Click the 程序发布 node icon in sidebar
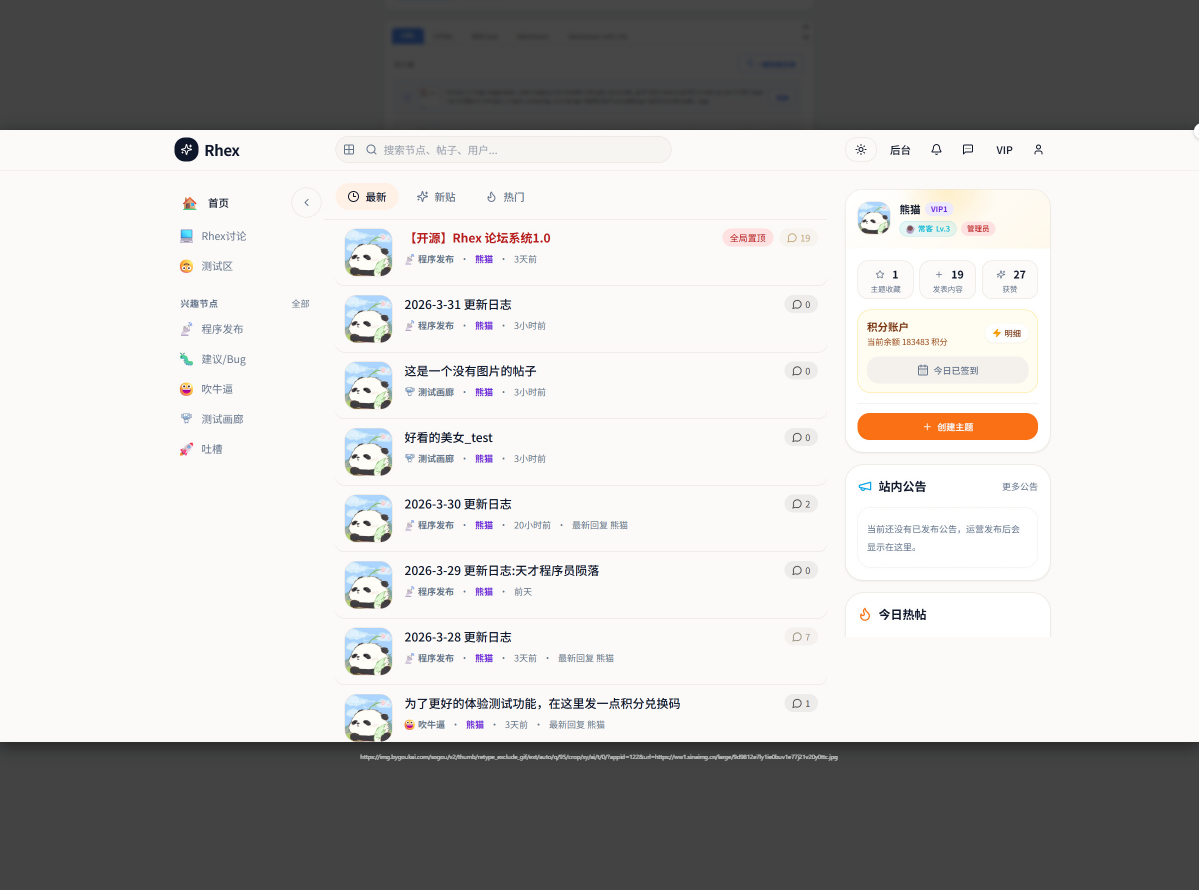The width and height of the screenshot is (1199, 890). (x=187, y=329)
